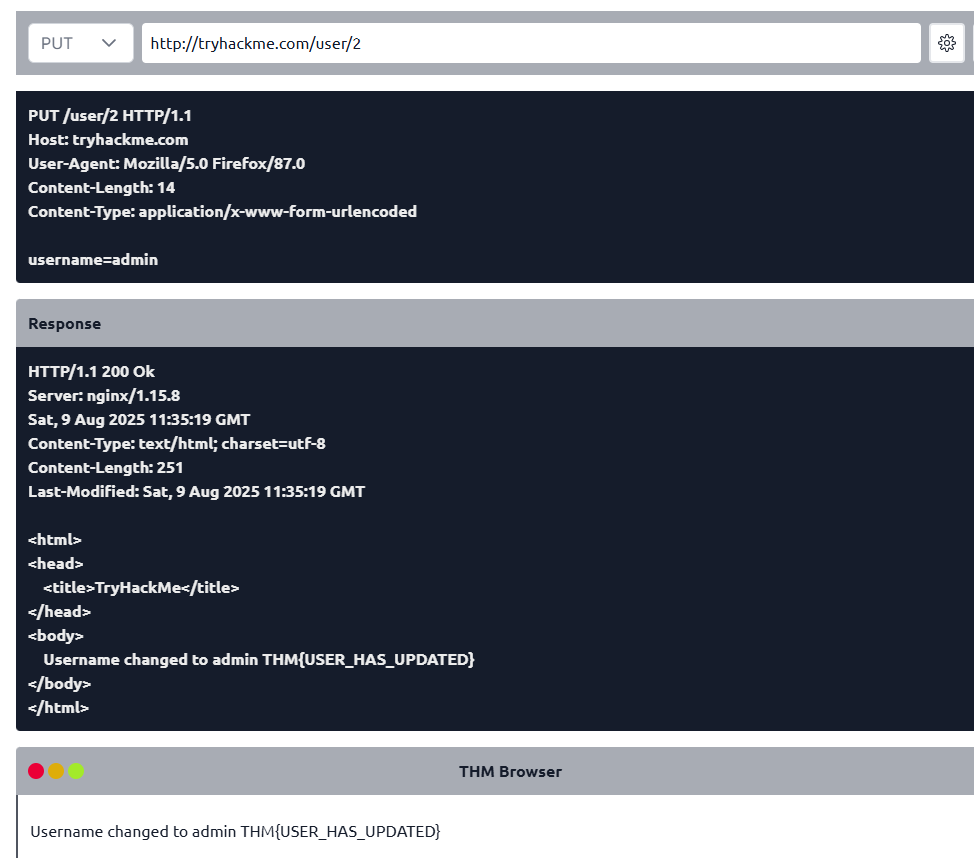Select the closing </html> tag line
The image size is (974, 858).
point(58,708)
